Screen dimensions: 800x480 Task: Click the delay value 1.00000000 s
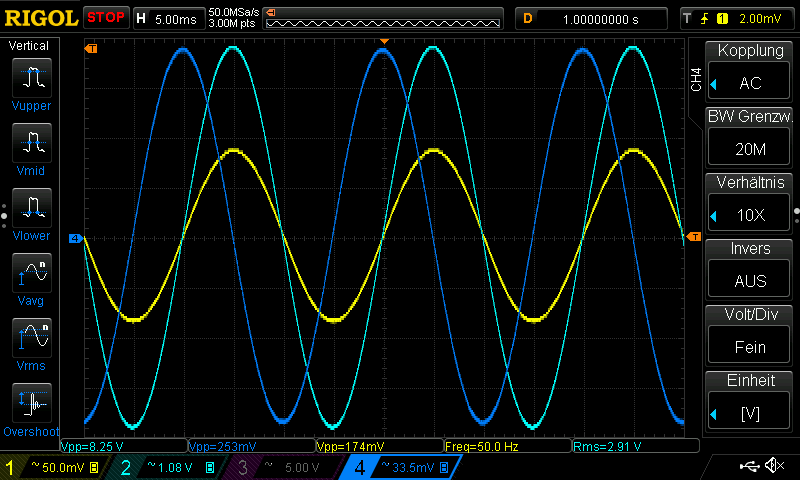click(601, 19)
